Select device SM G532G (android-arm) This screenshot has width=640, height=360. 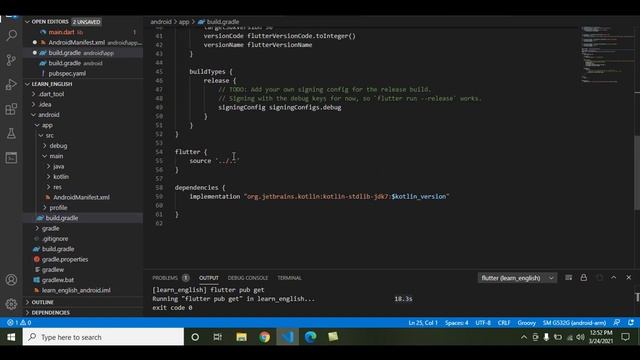tap(574, 322)
